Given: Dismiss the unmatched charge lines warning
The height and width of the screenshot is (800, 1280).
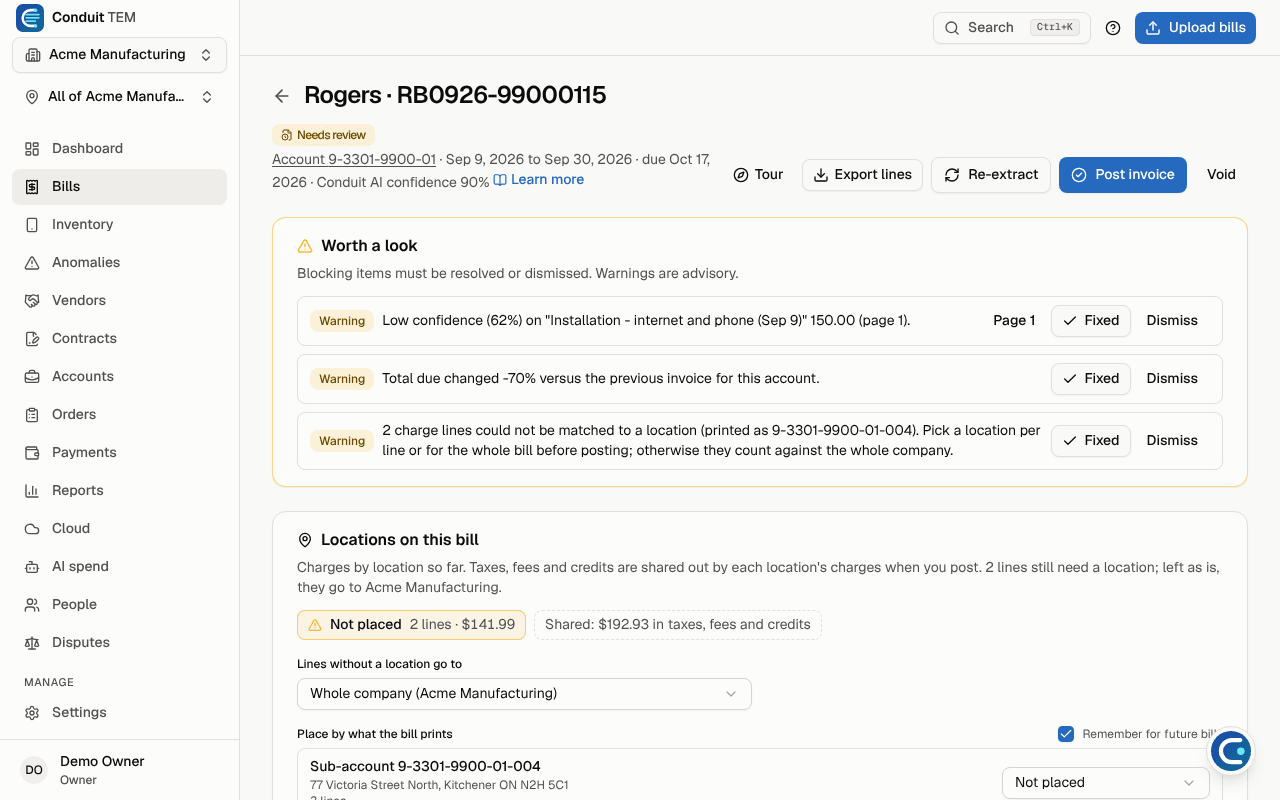Looking at the screenshot, I should point(1172,441).
